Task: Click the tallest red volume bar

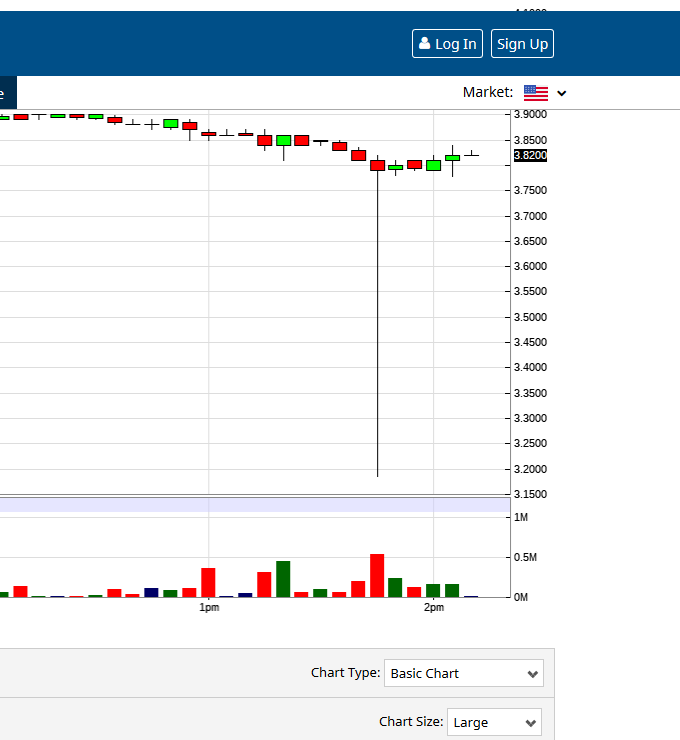Action: pyautogui.click(x=377, y=575)
